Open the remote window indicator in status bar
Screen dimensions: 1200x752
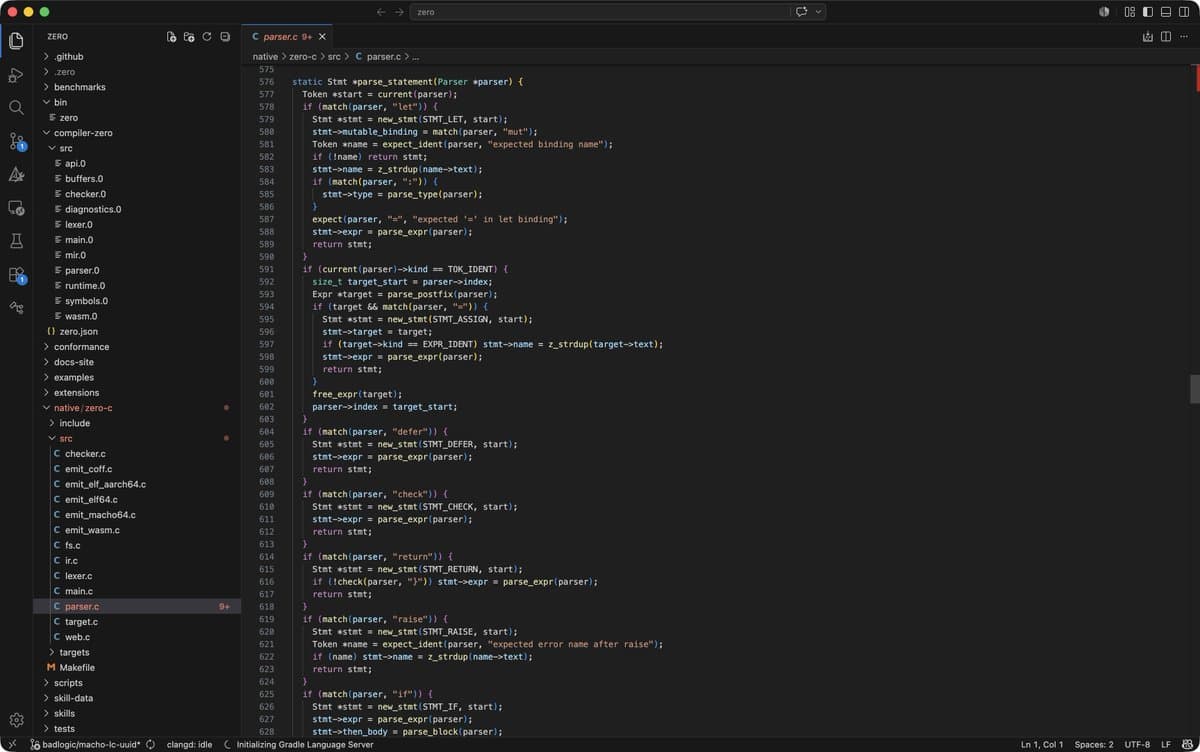(11, 744)
